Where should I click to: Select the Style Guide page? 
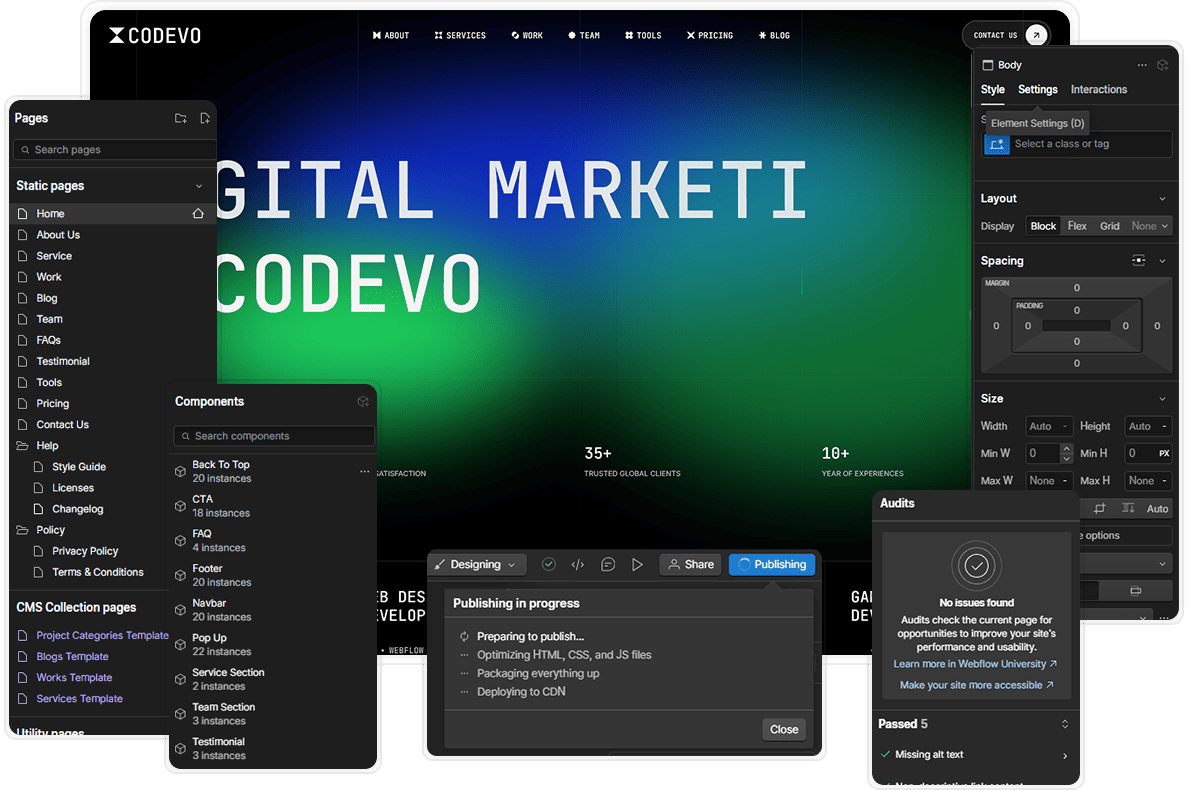tap(79, 467)
